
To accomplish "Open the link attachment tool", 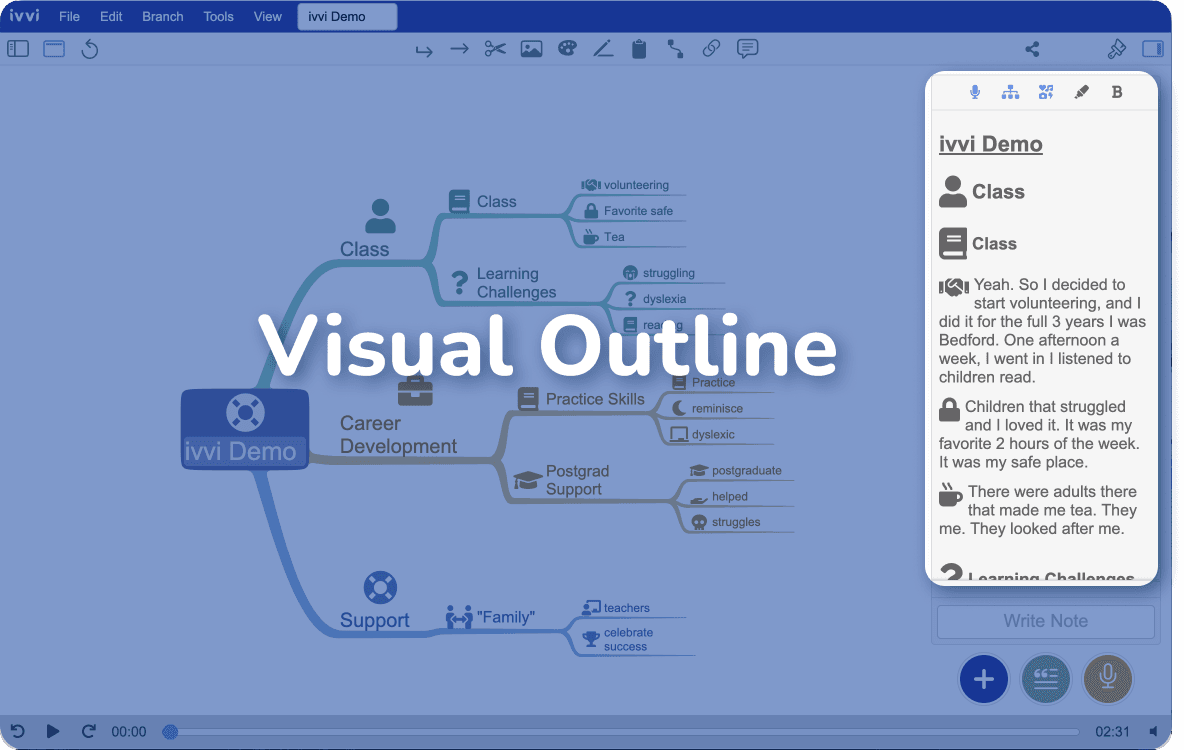I will point(711,48).
